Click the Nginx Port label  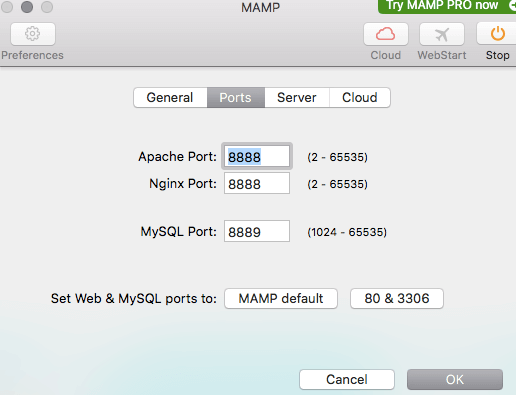pos(183,183)
